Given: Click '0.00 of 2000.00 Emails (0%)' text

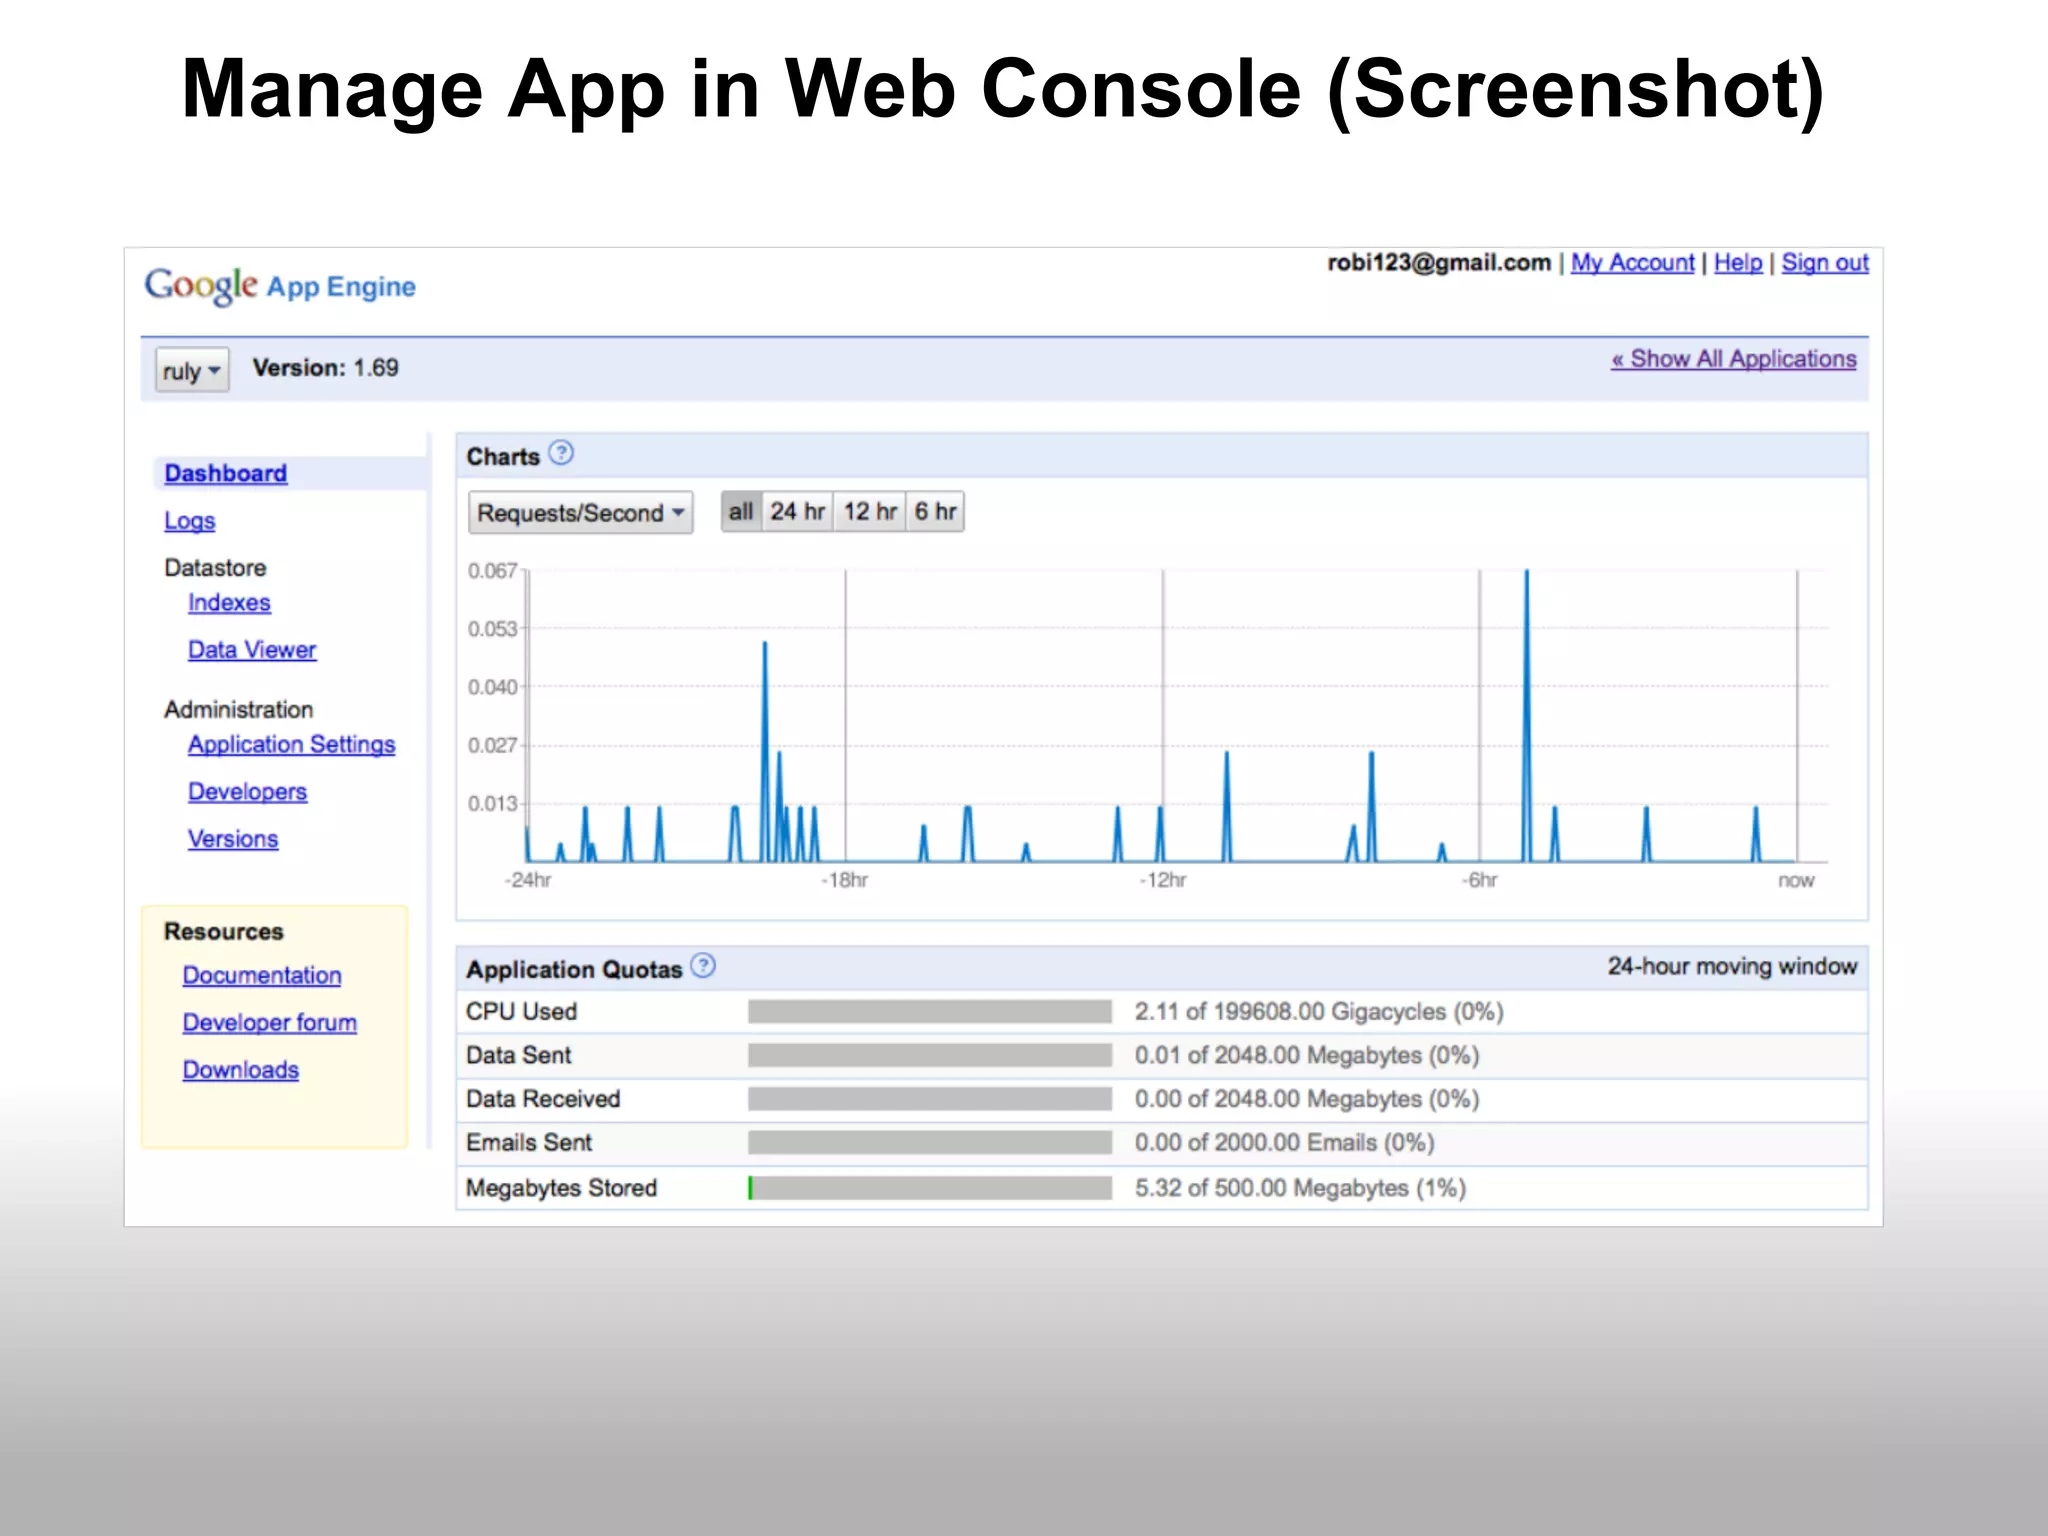Looking at the screenshot, I should click(x=1284, y=1143).
